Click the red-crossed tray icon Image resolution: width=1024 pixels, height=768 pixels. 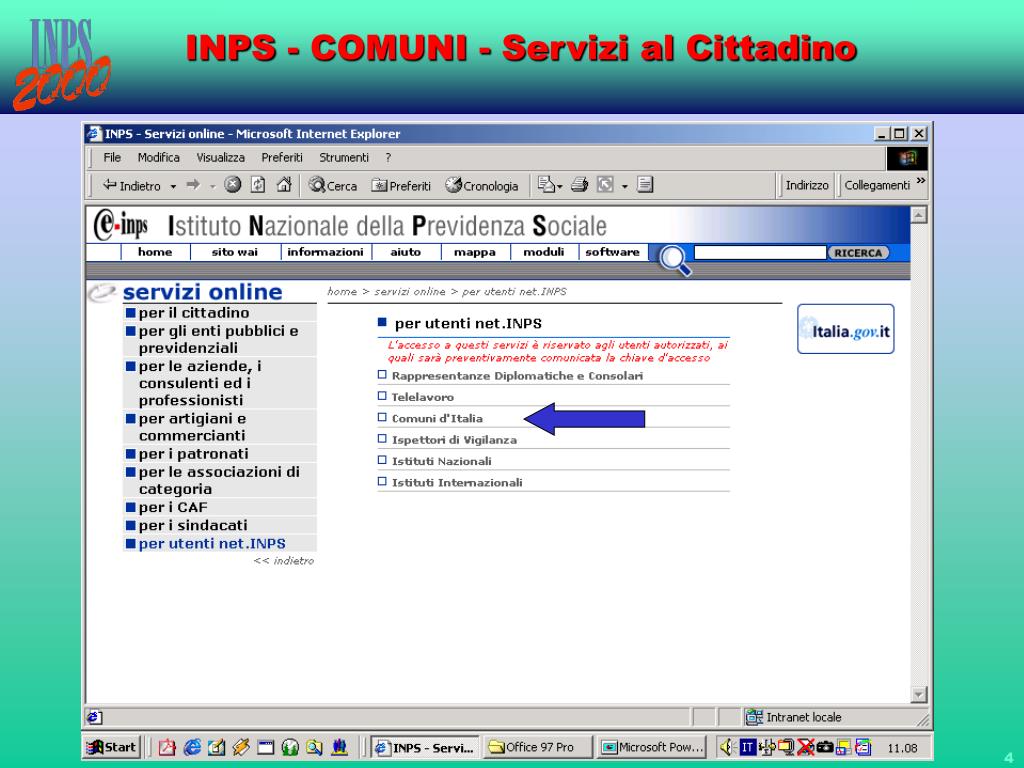[806, 746]
